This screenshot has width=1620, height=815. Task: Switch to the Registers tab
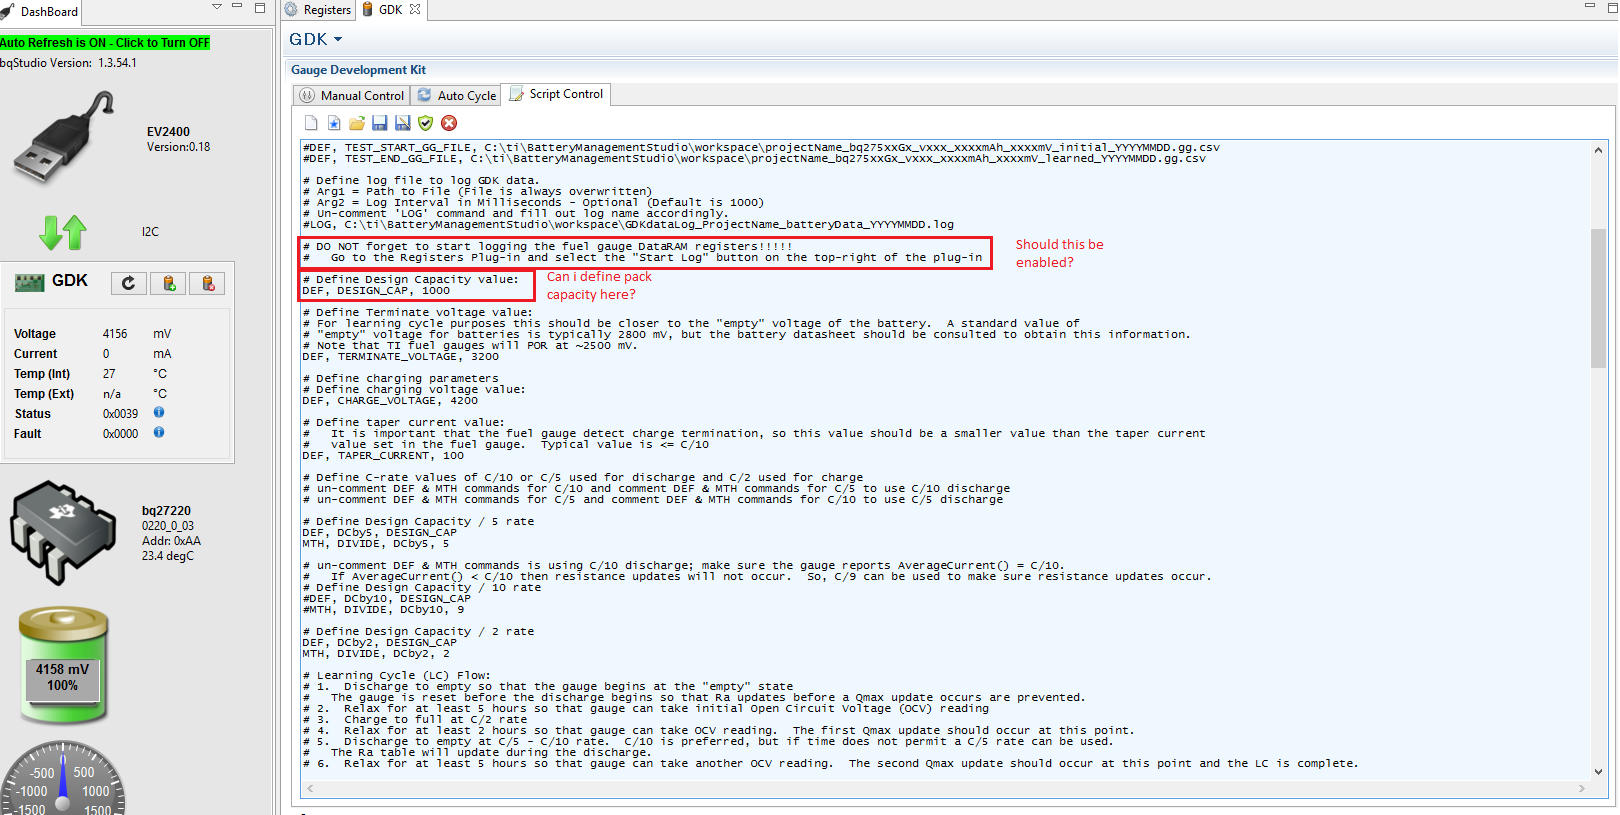[x=319, y=10]
